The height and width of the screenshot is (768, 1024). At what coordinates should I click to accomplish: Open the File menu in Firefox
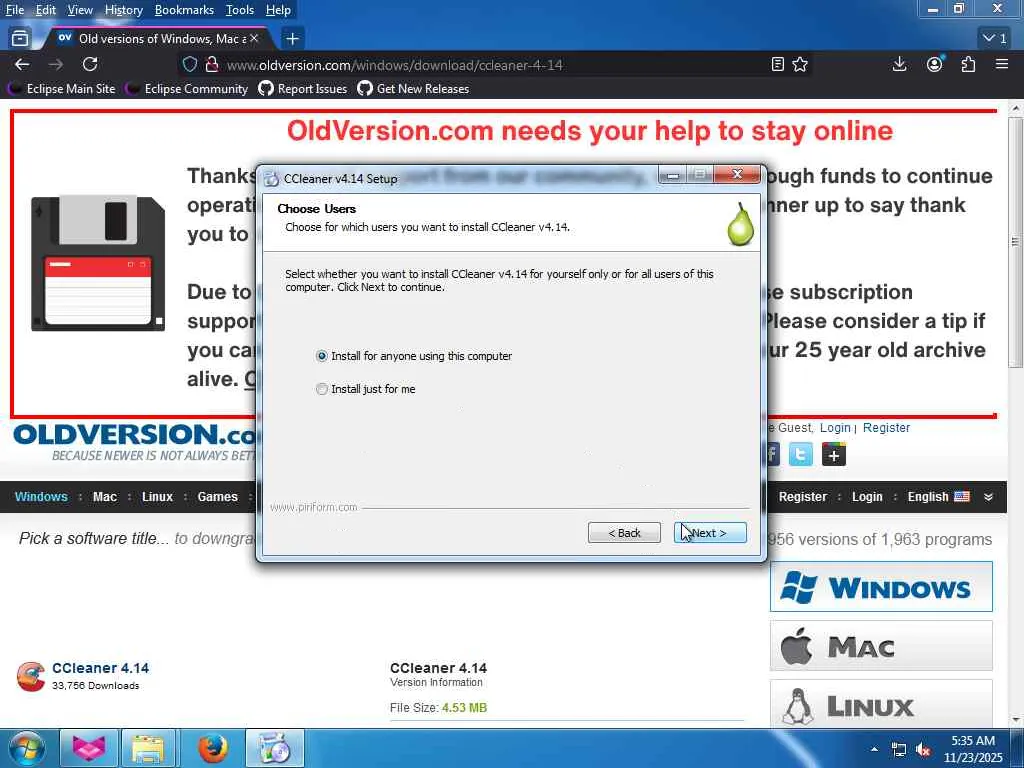pyautogui.click(x=14, y=10)
